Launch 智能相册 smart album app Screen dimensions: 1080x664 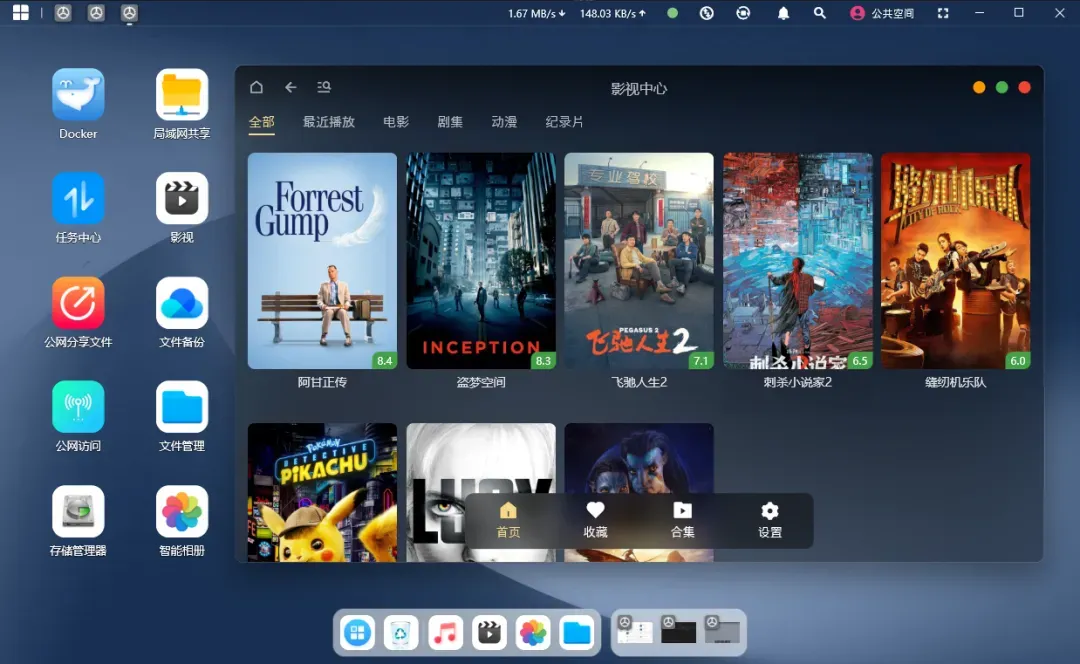(182, 512)
